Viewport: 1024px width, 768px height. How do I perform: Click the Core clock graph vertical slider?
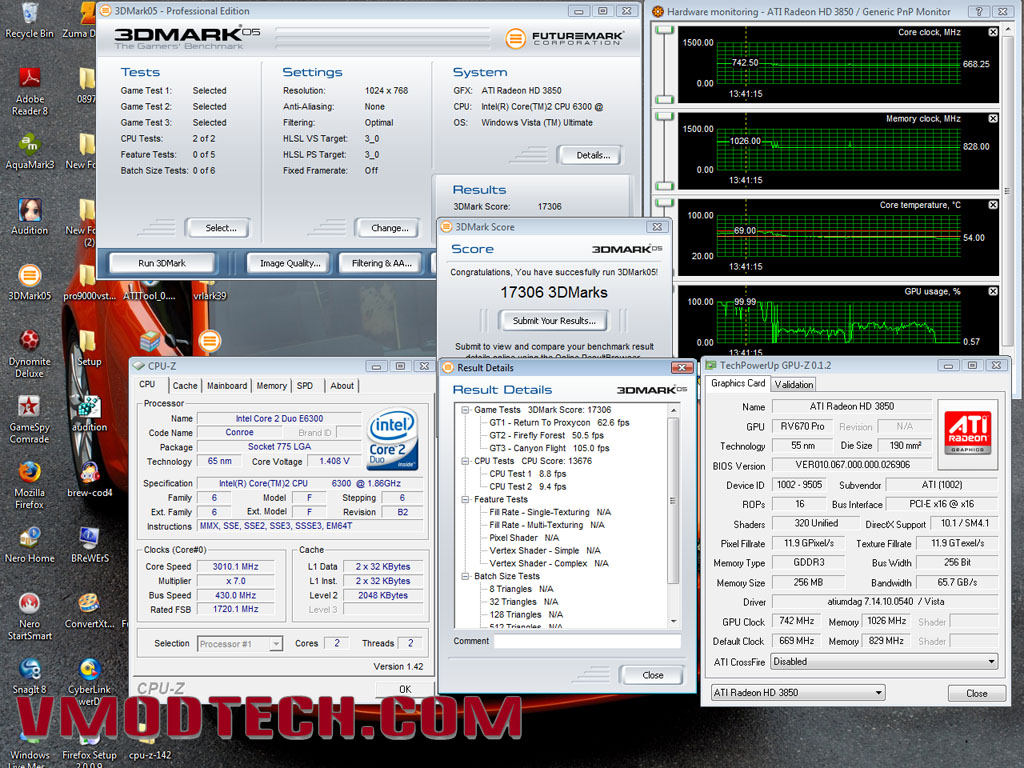[665, 65]
